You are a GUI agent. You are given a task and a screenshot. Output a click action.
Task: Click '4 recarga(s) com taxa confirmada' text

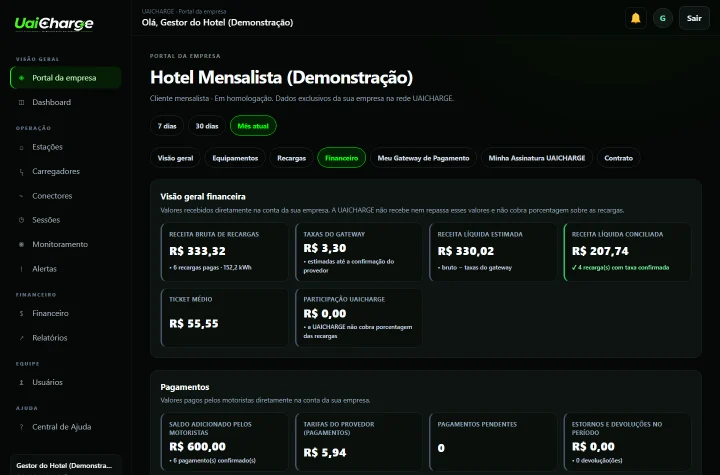point(620,267)
